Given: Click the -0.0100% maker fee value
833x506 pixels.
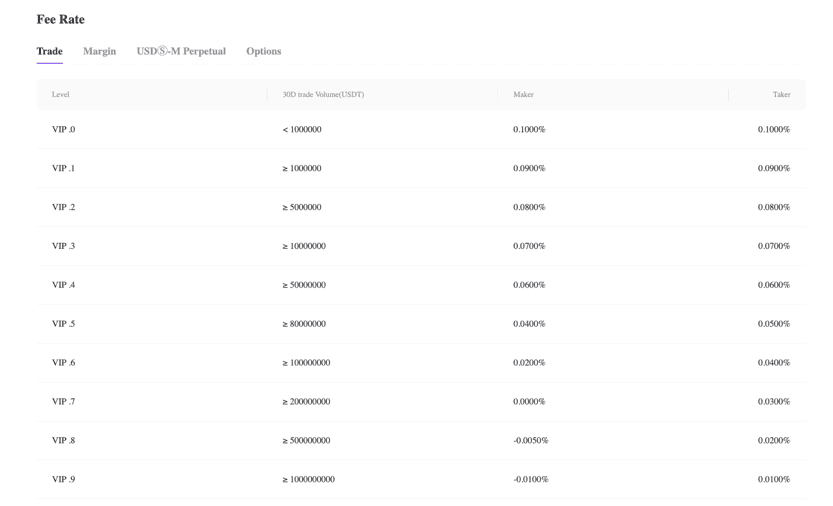Looking at the screenshot, I should [x=531, y=480].
